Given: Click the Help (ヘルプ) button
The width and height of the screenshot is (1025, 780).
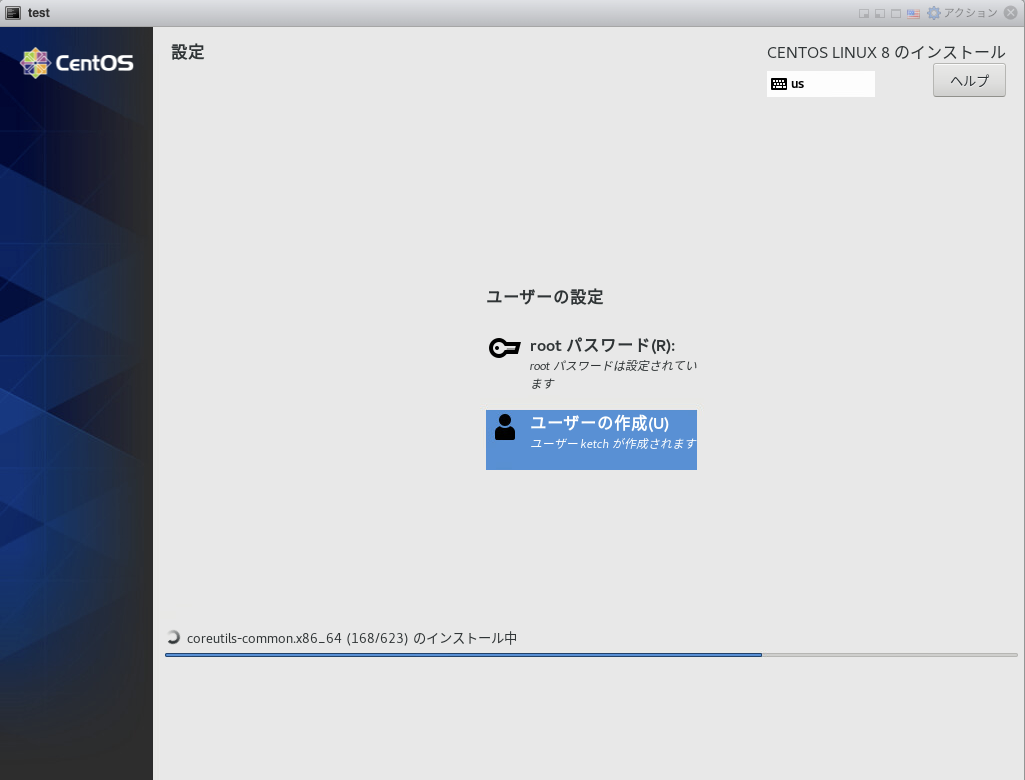Looking at the screenshot, I should [x=969, y=80].
